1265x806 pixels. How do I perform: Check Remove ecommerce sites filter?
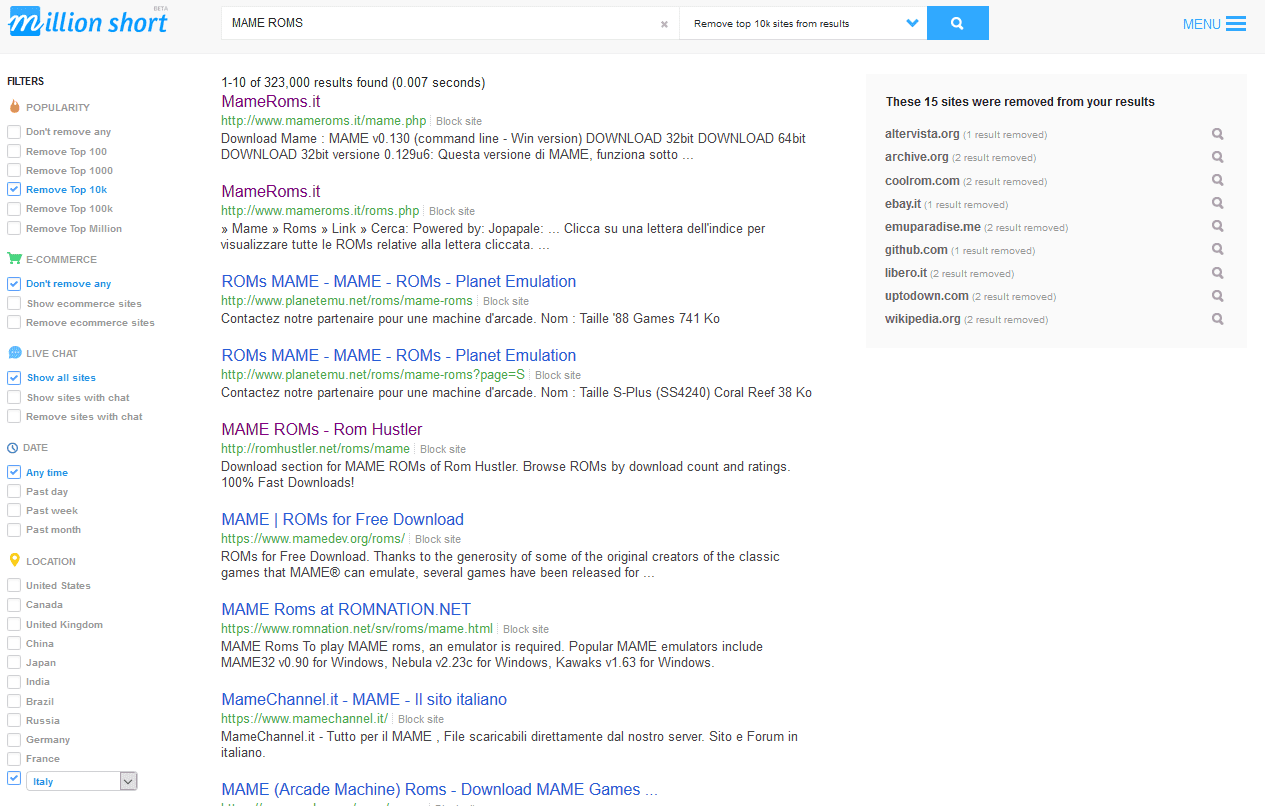[x=14, y=322]
